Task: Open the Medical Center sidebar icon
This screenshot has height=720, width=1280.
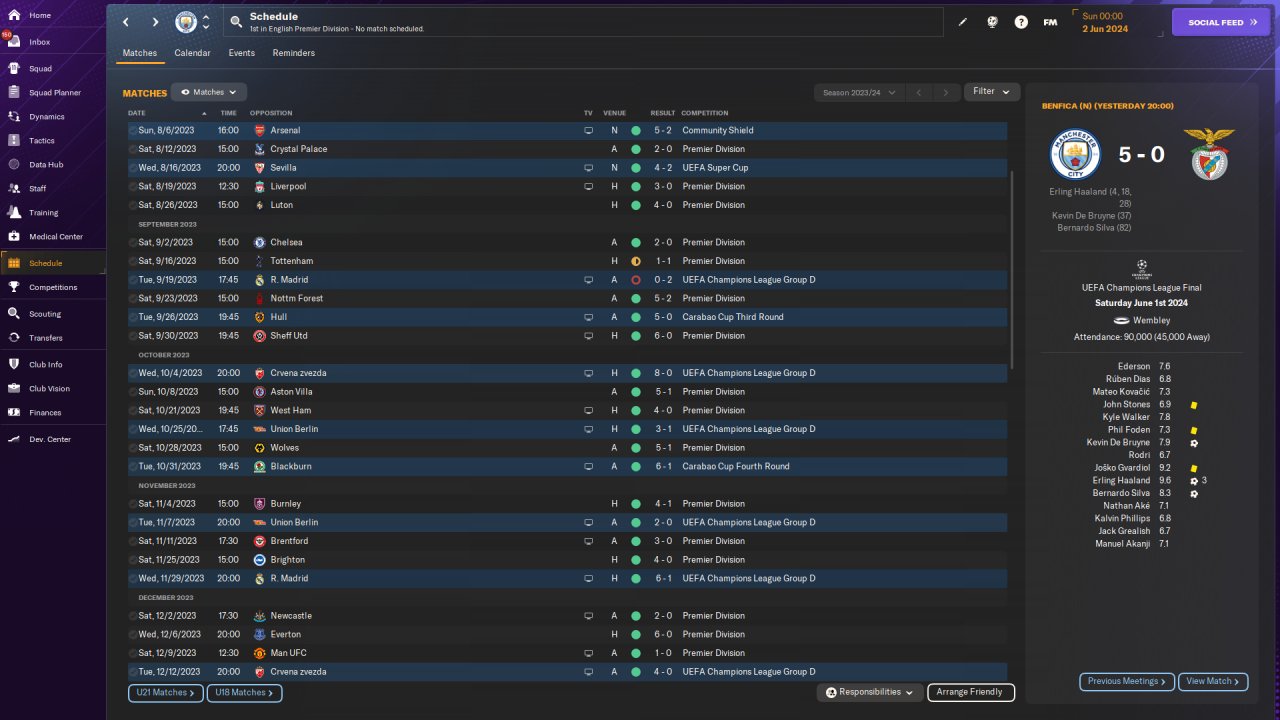Action: 14,237
